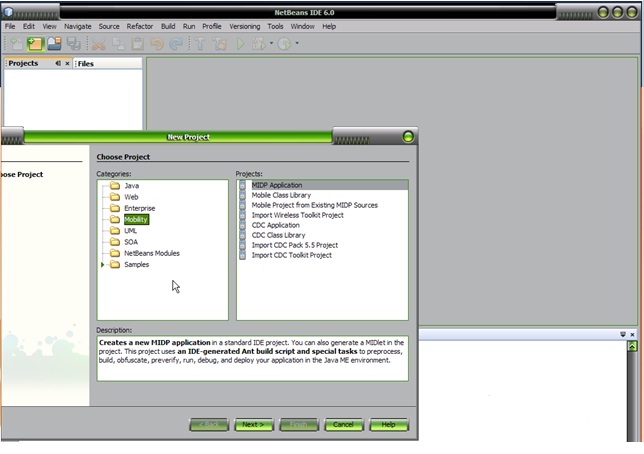The image size is (644, 454).
Task: Click the folder icon beside UML
Action: [x=115, y=231]
